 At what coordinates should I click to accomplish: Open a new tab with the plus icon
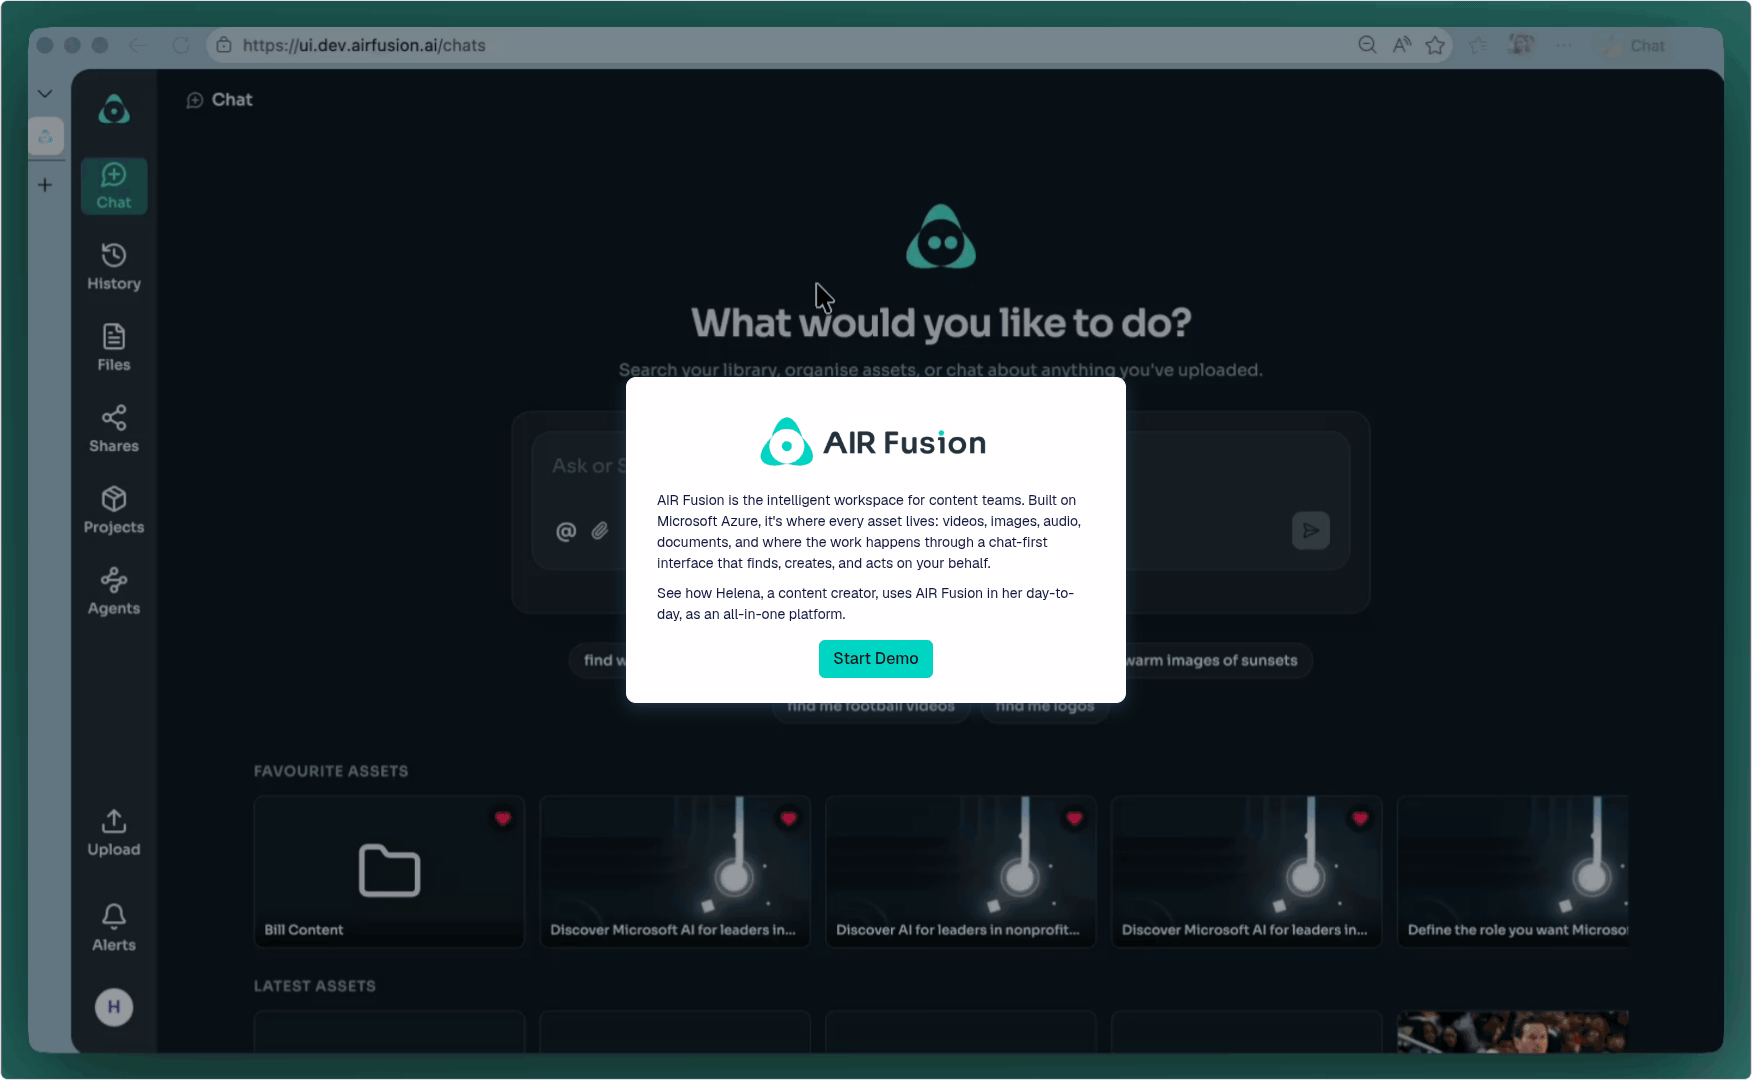(x=45, y=185)
